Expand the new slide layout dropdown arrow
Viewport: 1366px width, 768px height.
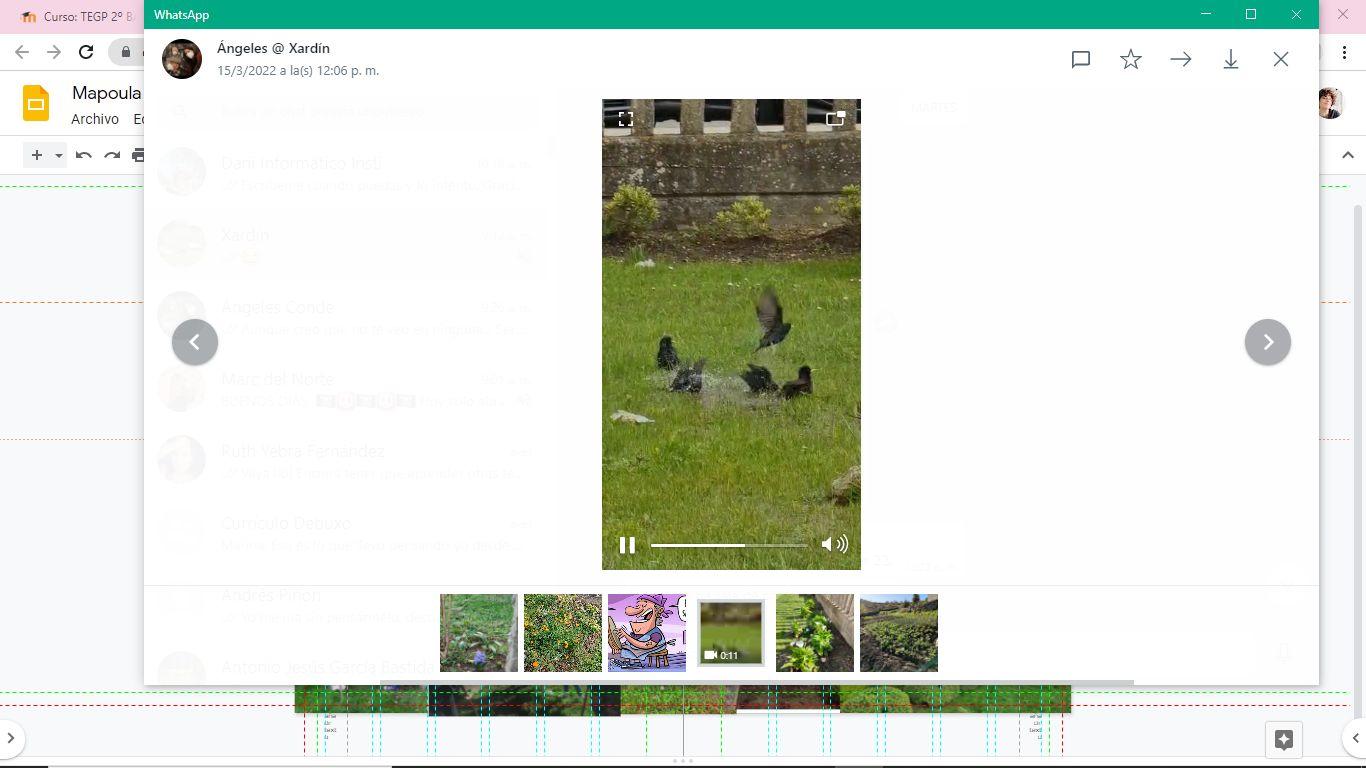tap(59, 155)
